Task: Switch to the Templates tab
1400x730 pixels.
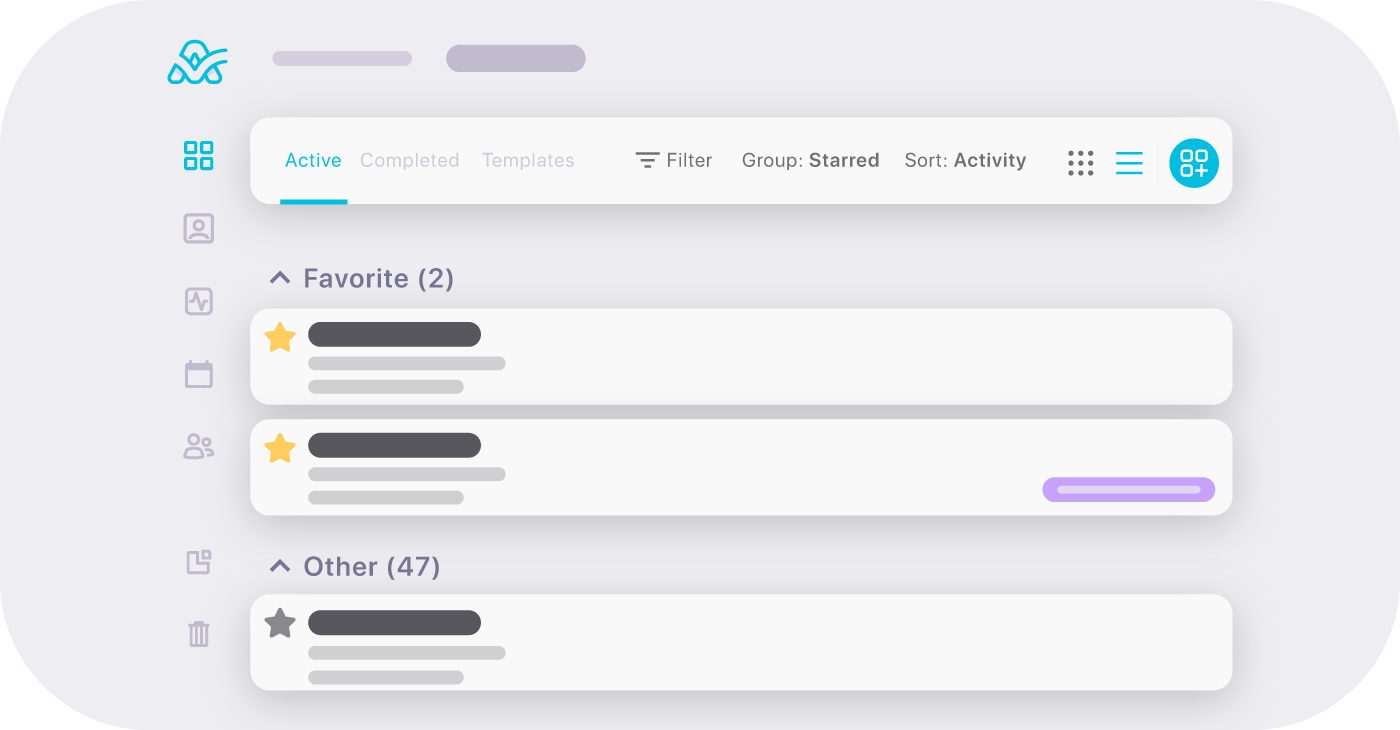Action: 528,160
